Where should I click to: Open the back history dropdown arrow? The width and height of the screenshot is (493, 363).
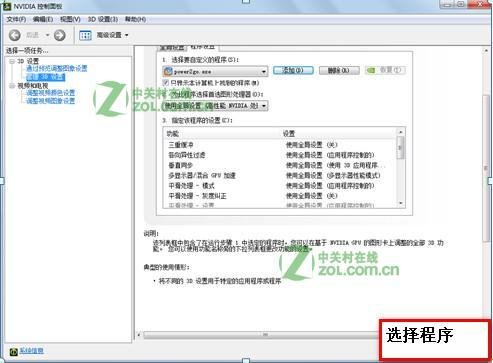click(x=47, y=35)
